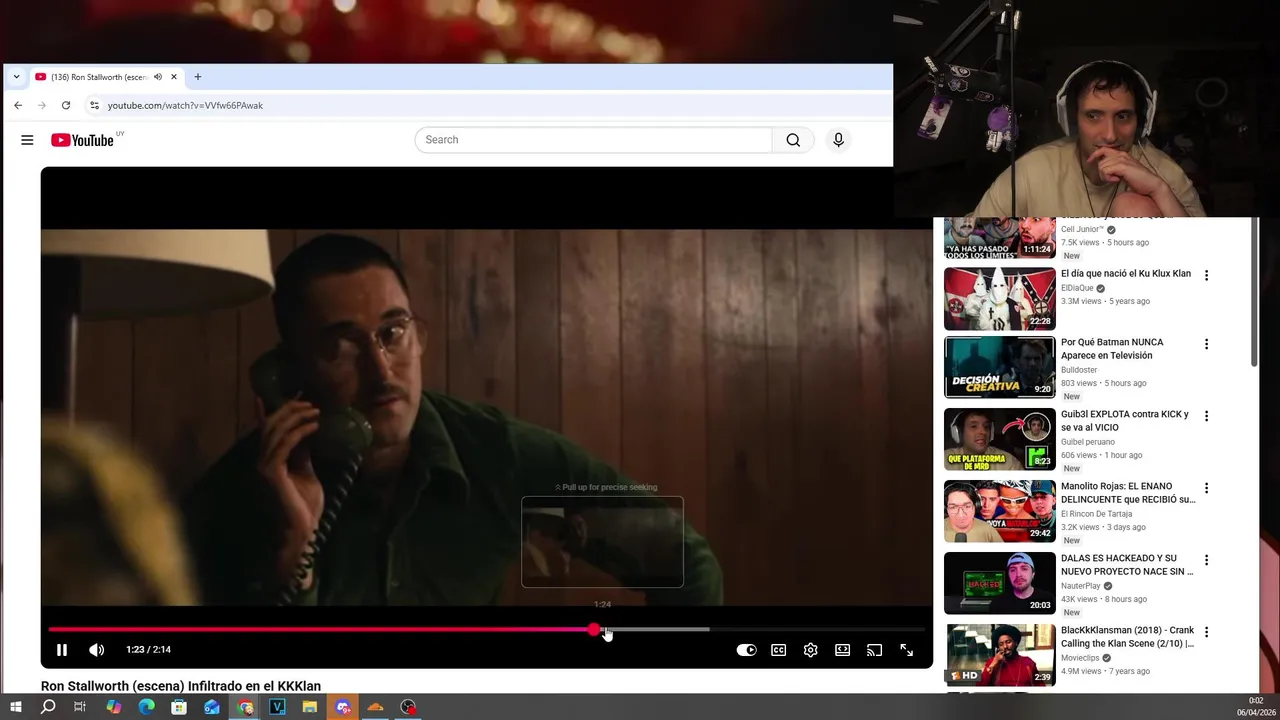Screen dimensions: 1280x720
Task: Click the 1:23 / 2:14 time display
Action: 148,650
